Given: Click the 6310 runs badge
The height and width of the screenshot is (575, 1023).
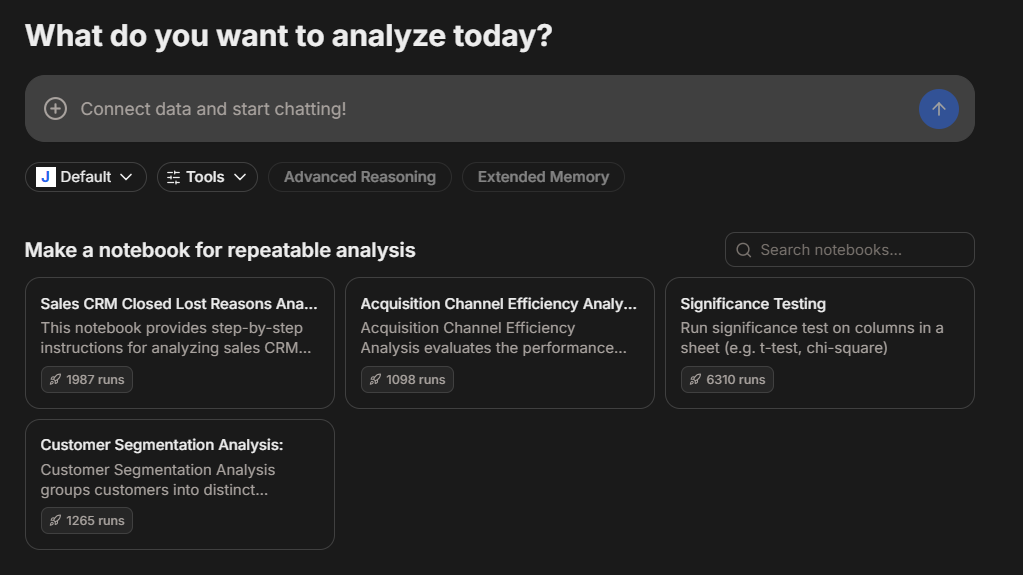Looking at the screenshot, I should [x=727, y=380].
